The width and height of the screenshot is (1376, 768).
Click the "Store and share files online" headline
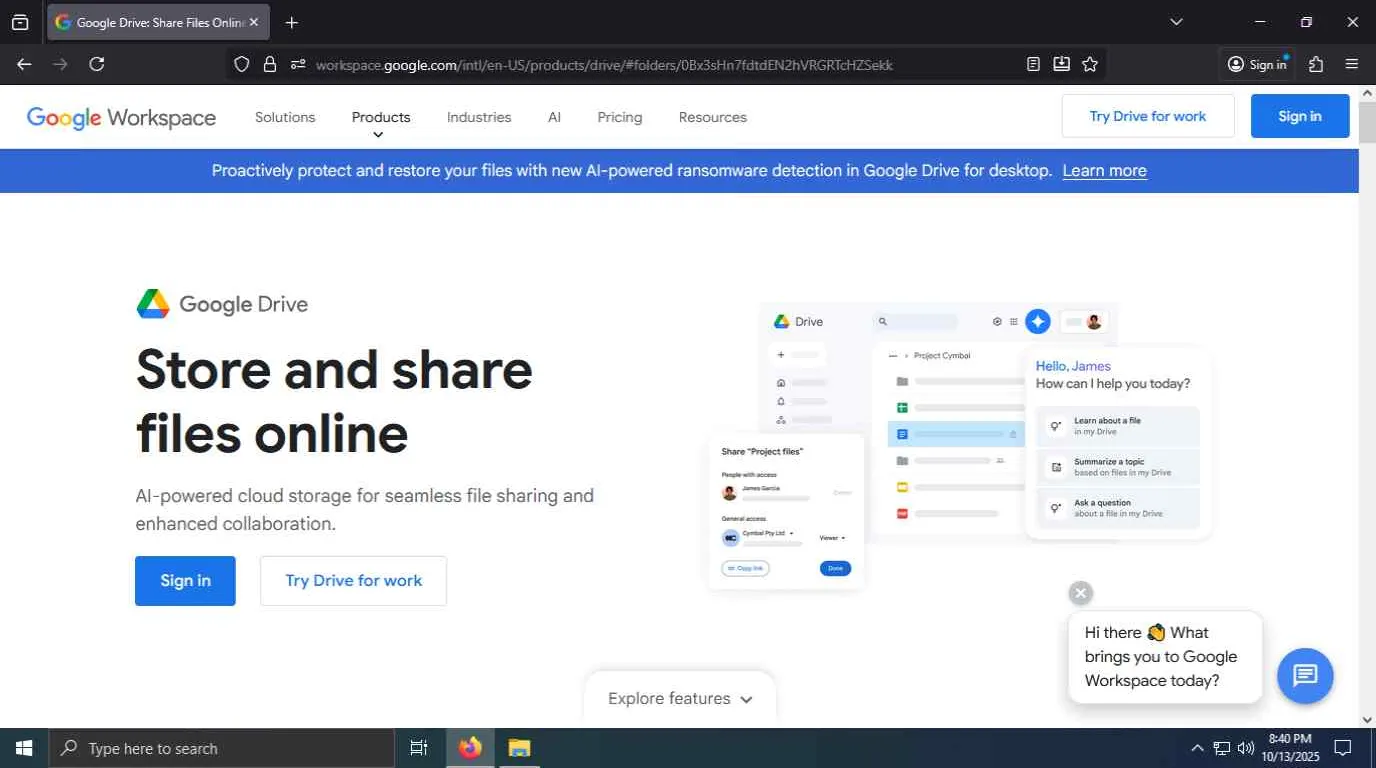coord(334,402)
